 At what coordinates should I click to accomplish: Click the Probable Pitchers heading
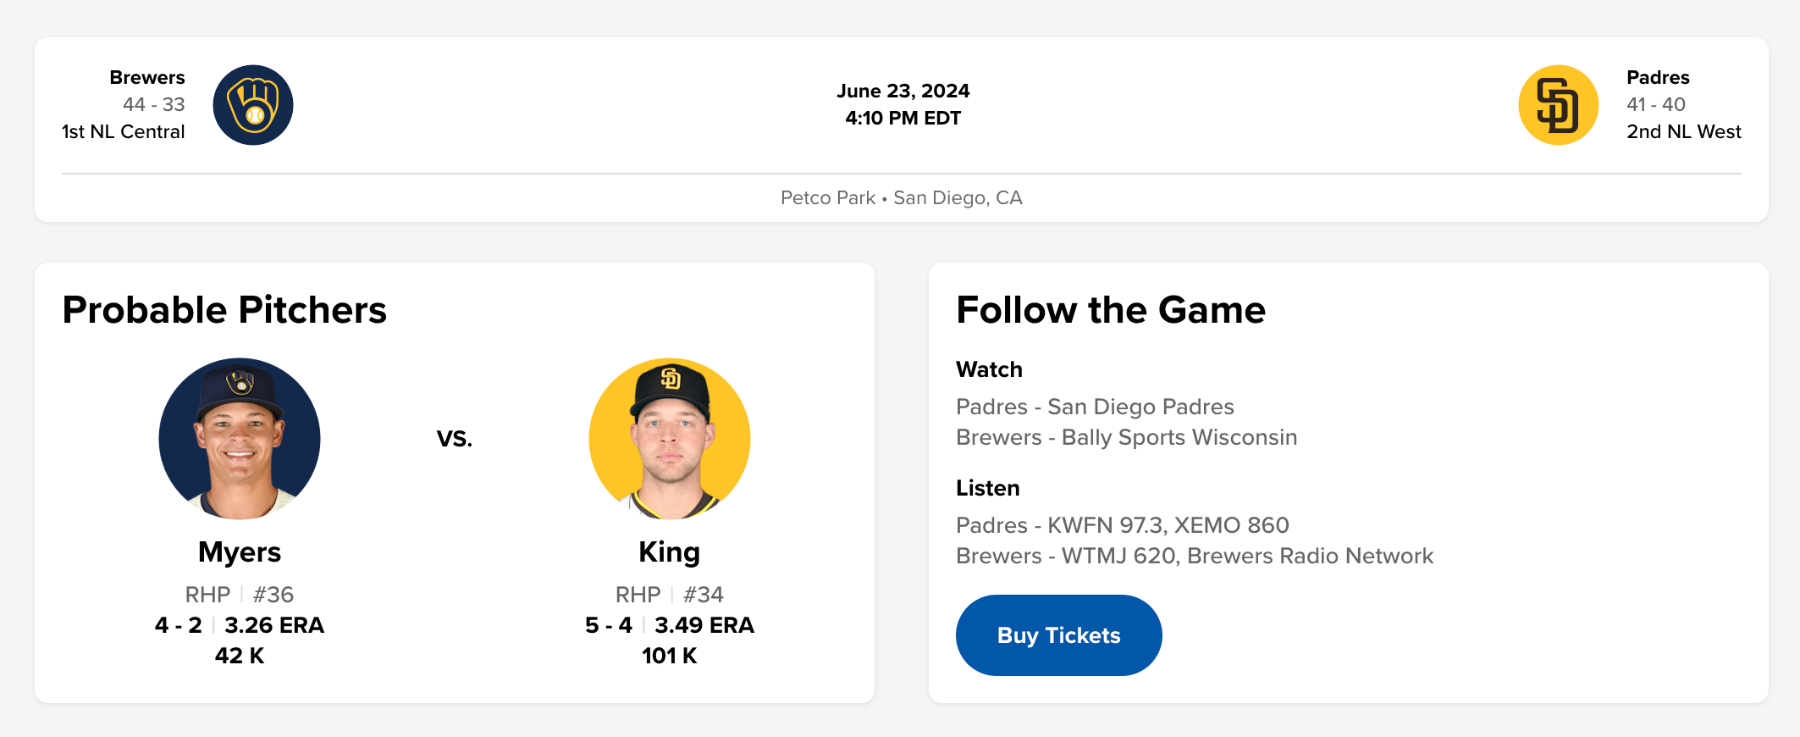224,310
